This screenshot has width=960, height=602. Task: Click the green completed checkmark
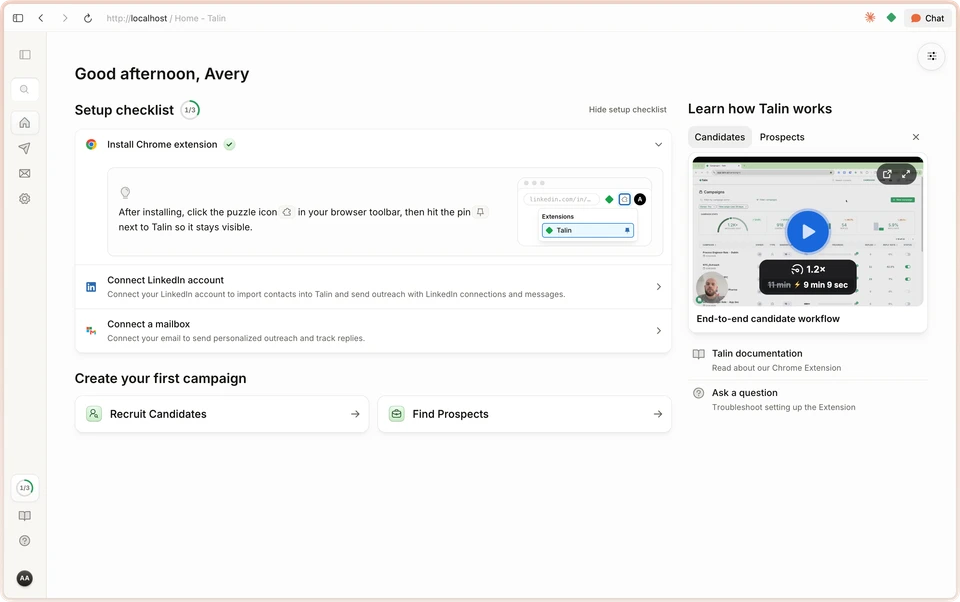pyautogui.click(x=230, y=145)
